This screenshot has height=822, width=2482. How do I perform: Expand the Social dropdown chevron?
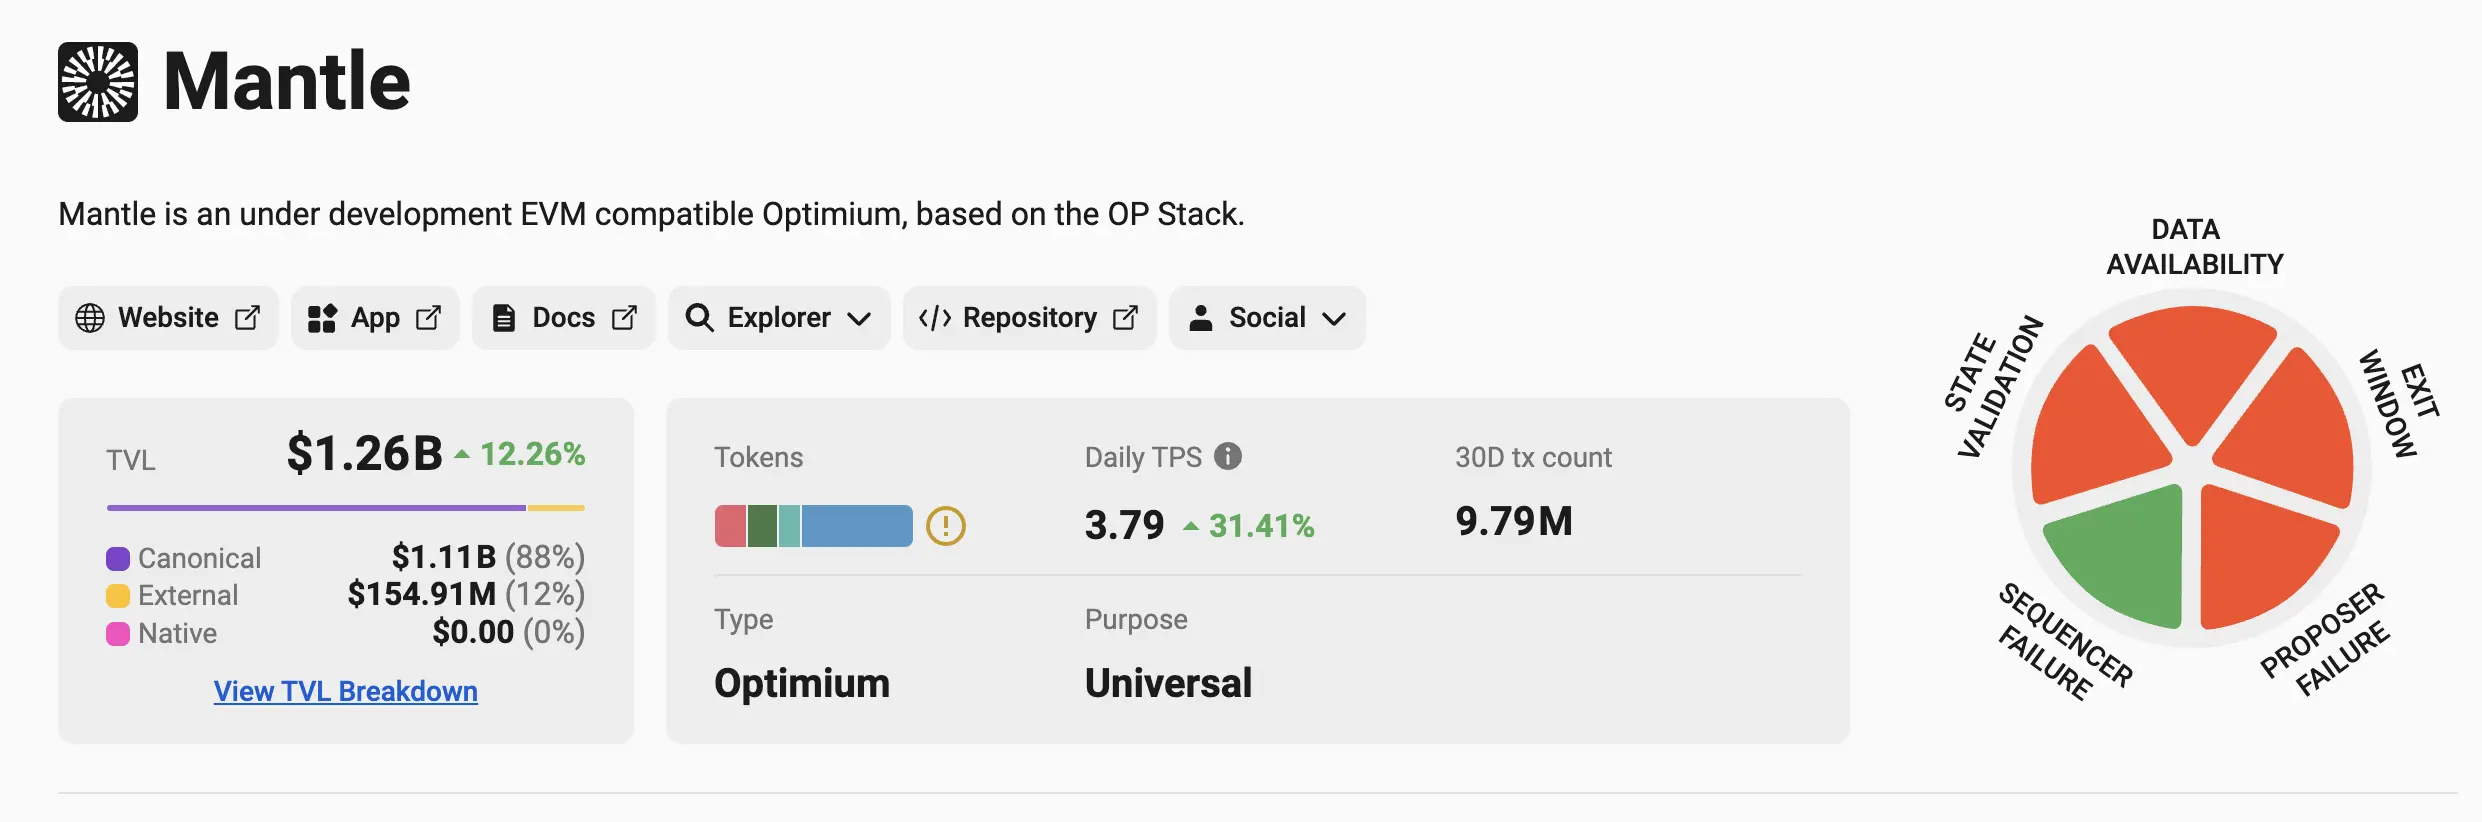pos(1333,319)
